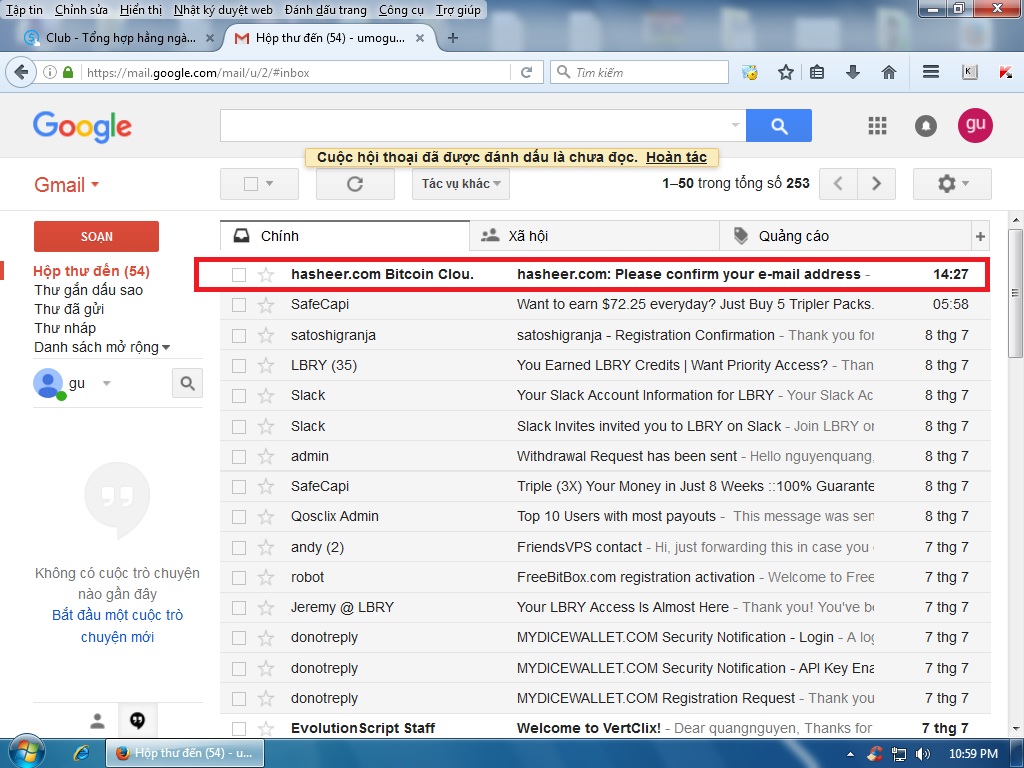
Task: Tick the checkbox for LBRY (35) email
Action: [x=239, y=365]
